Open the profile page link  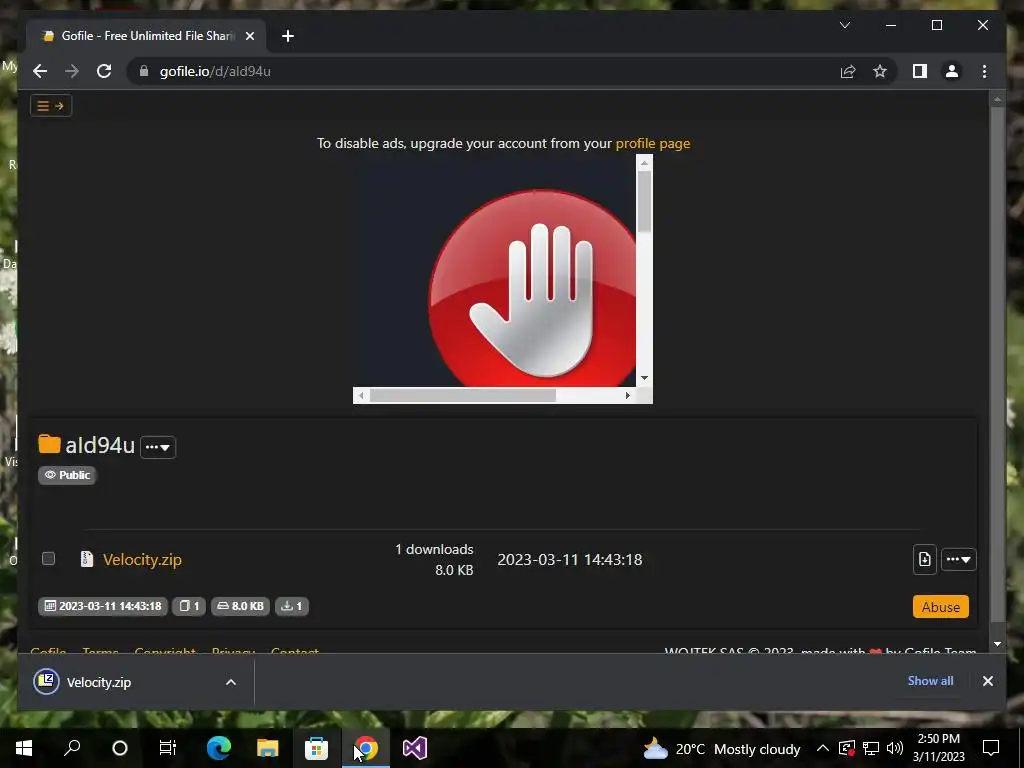652,143
